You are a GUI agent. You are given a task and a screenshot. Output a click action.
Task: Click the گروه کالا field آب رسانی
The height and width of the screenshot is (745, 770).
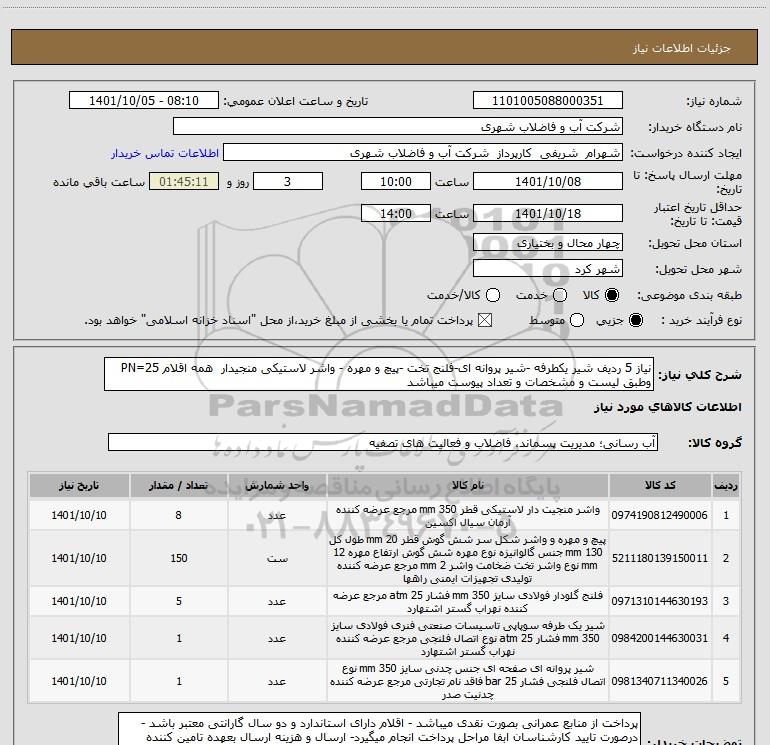[383, 442]
